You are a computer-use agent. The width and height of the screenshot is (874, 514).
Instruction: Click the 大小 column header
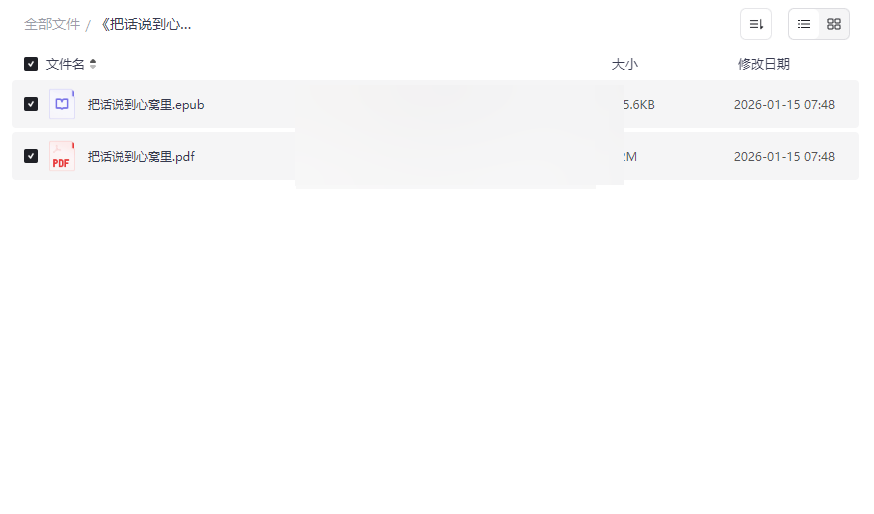[625, 64]
